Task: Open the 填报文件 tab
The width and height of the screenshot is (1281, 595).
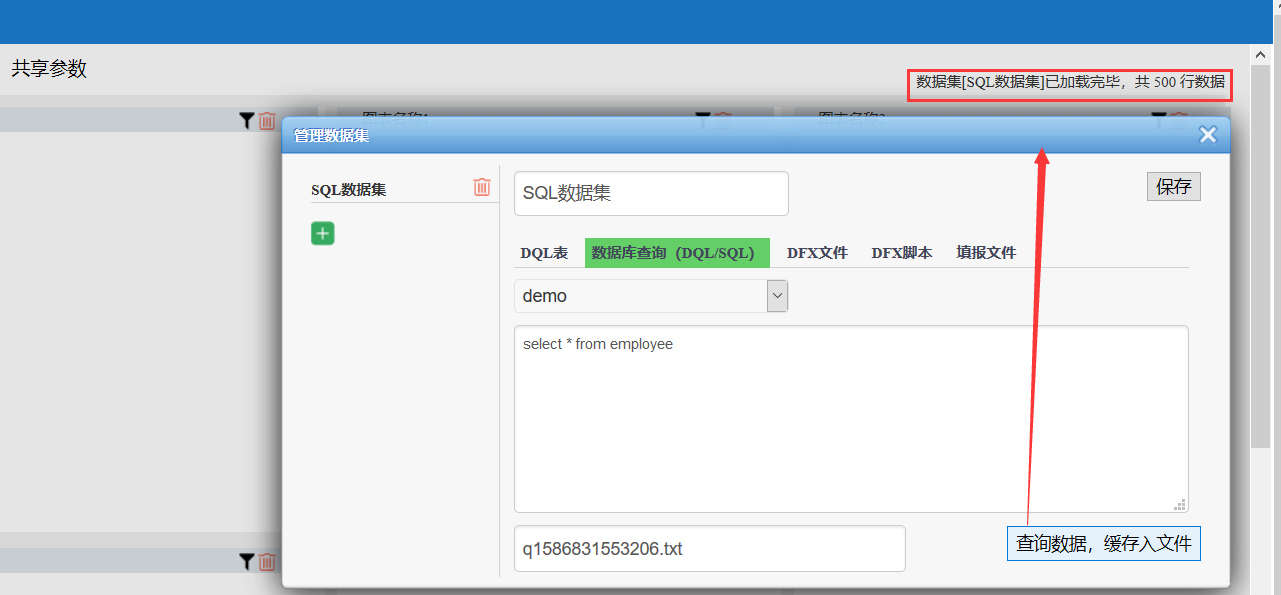Action: [986, 253]
